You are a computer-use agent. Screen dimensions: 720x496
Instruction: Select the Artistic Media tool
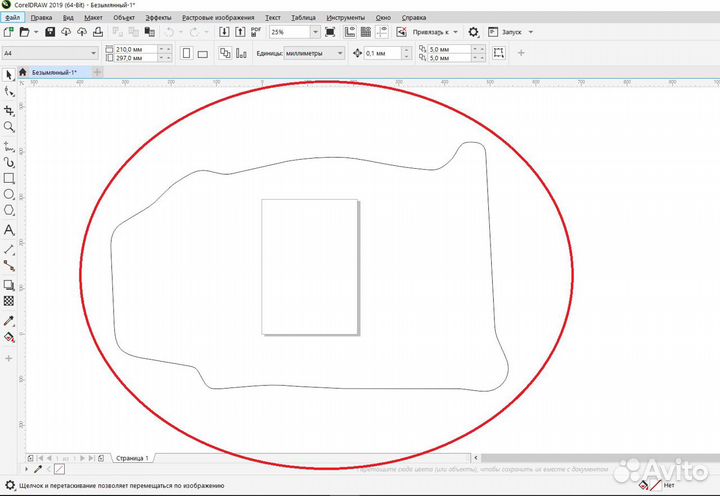tap(9, 162)
